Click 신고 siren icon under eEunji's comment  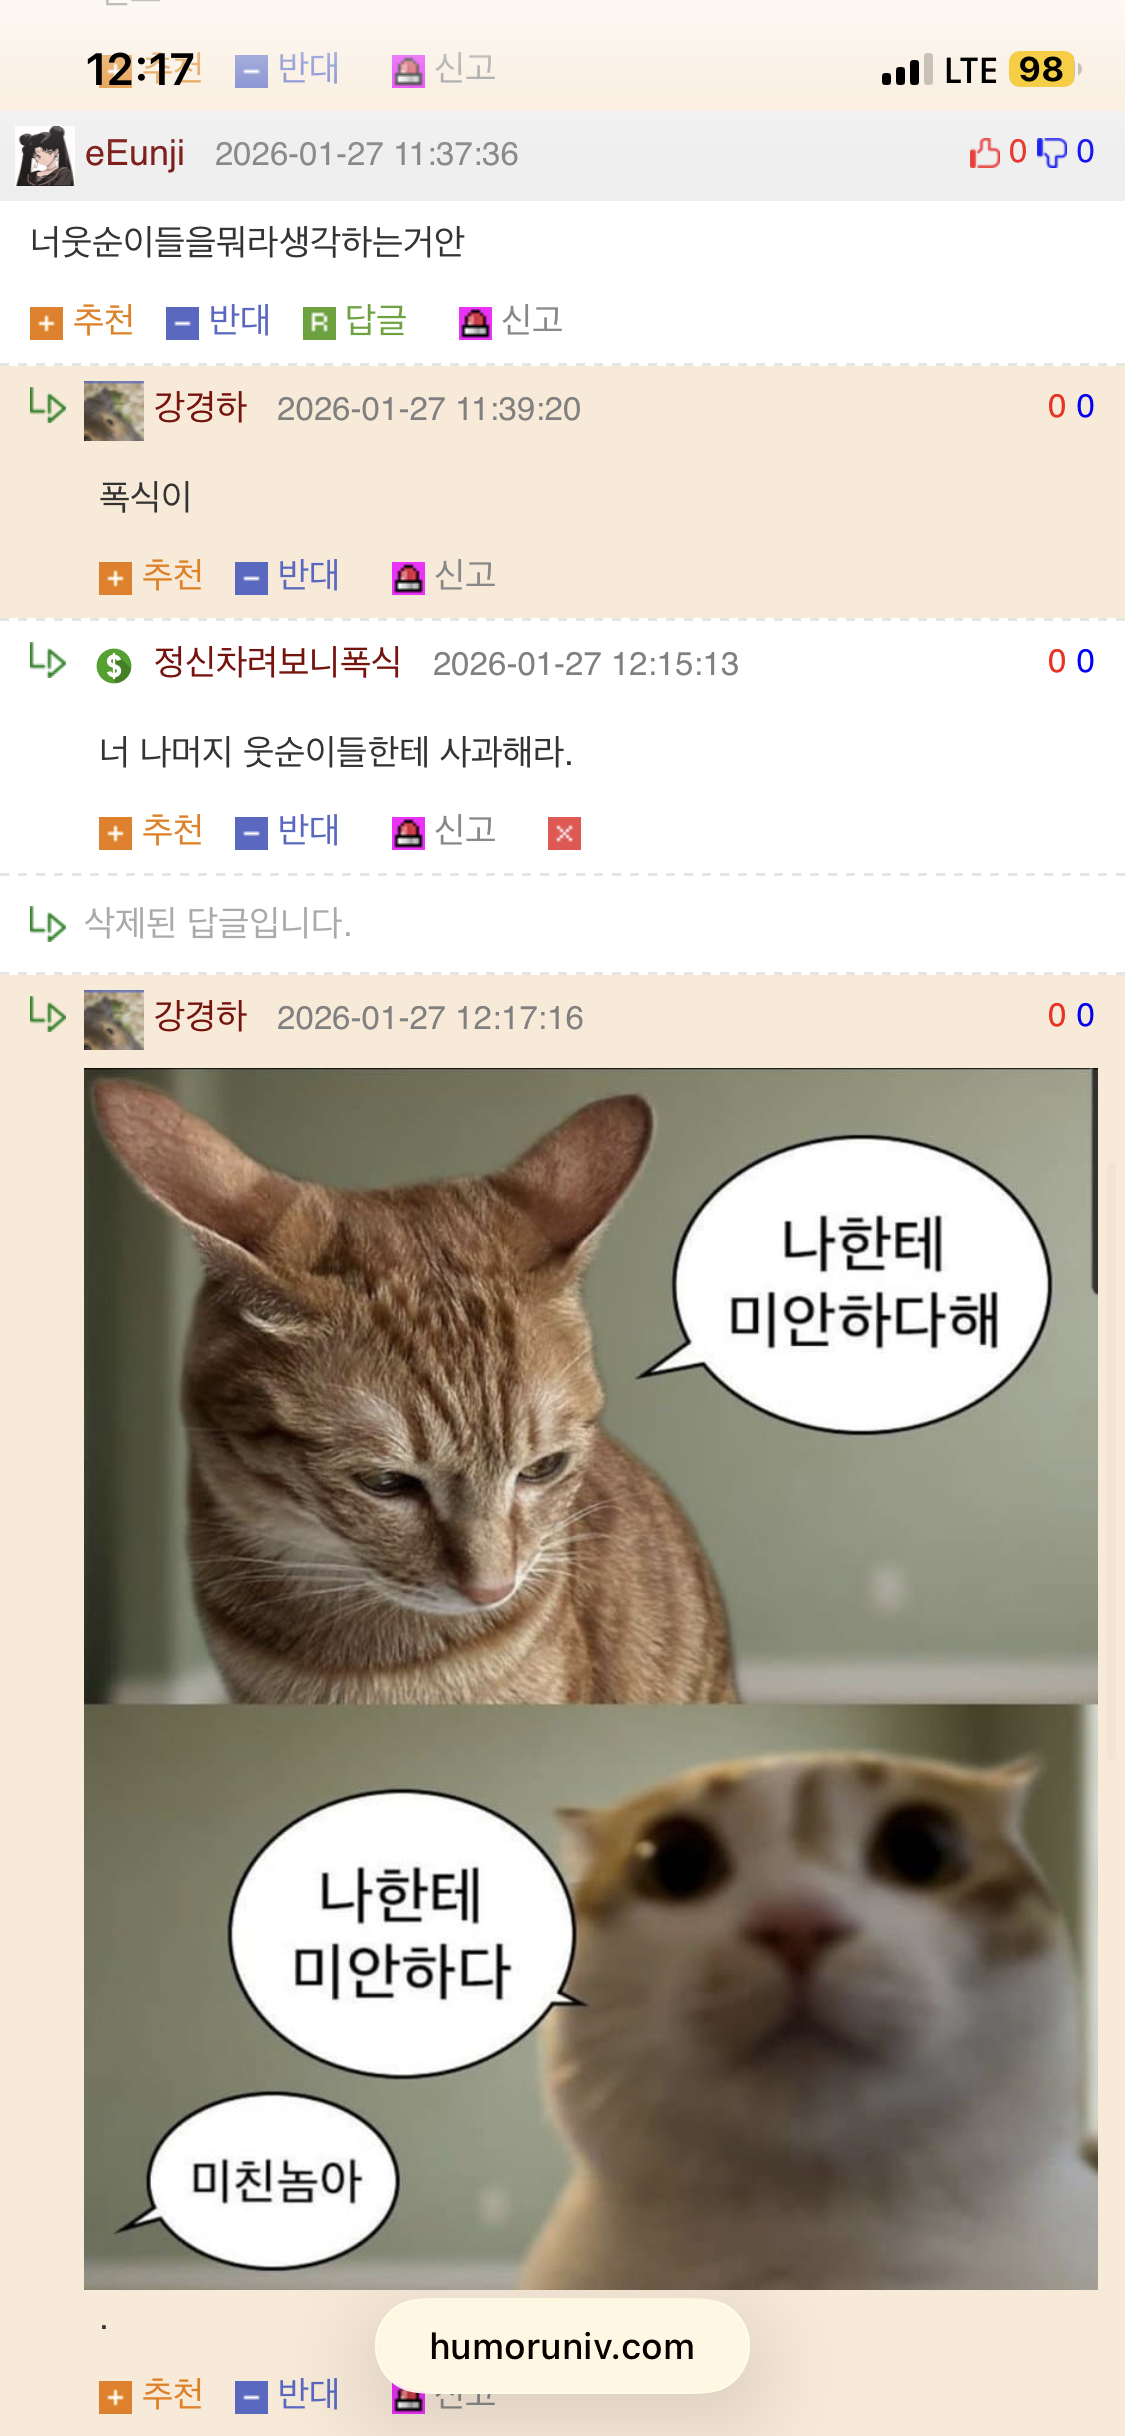pyautogui.click(x=475, y=323)
